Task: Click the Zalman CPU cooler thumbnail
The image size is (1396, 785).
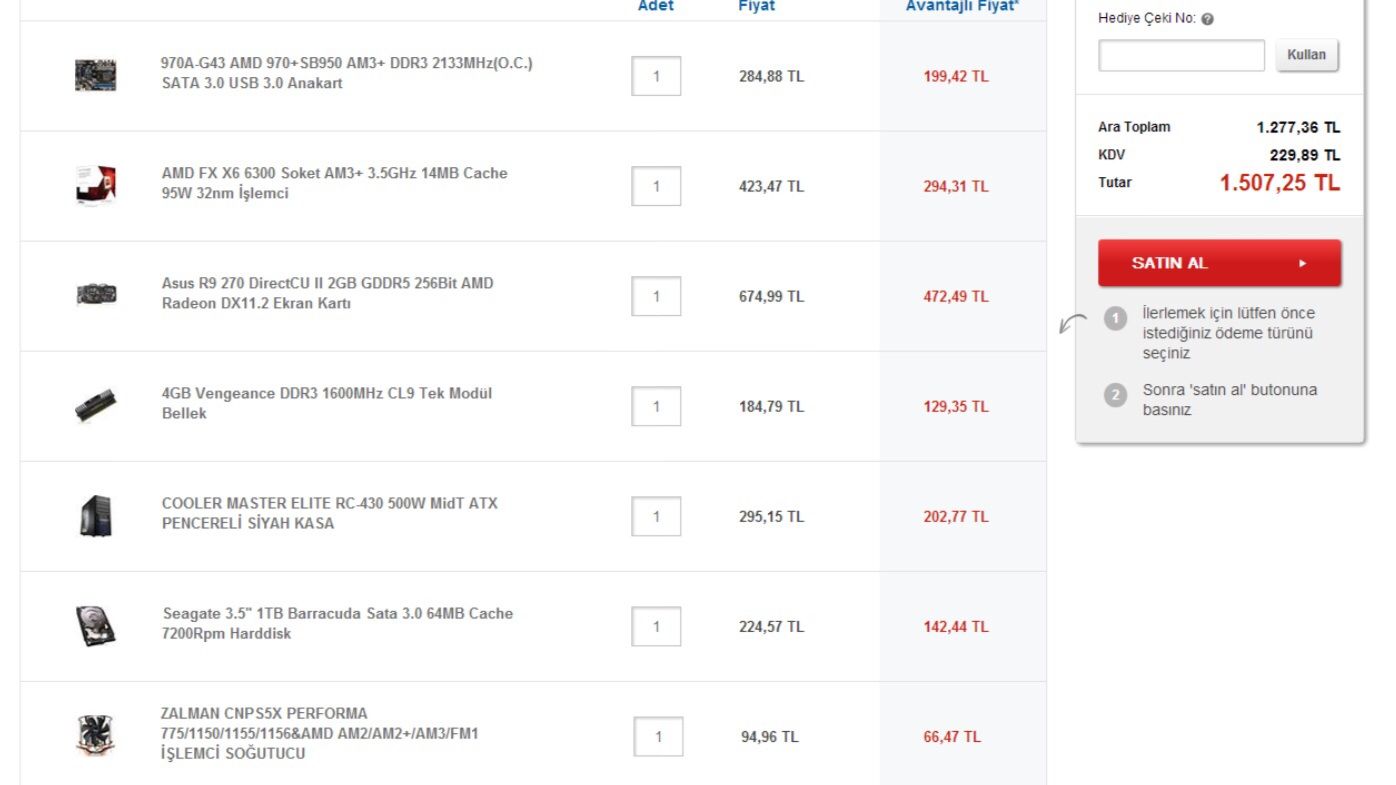Action: point(96,735)
